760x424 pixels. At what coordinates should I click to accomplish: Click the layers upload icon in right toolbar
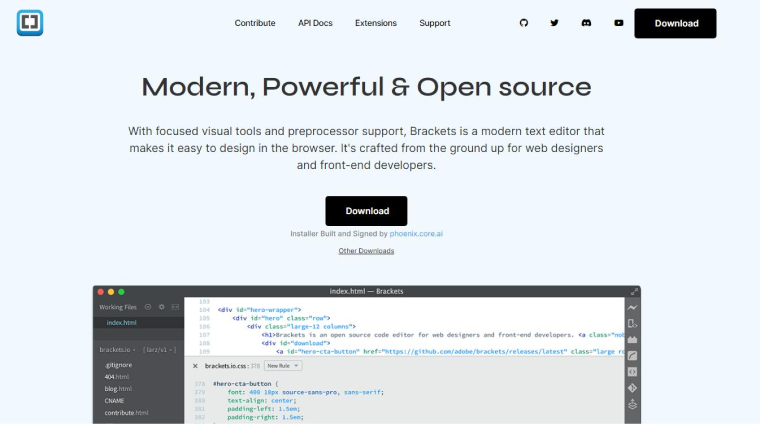coord(633,404)
